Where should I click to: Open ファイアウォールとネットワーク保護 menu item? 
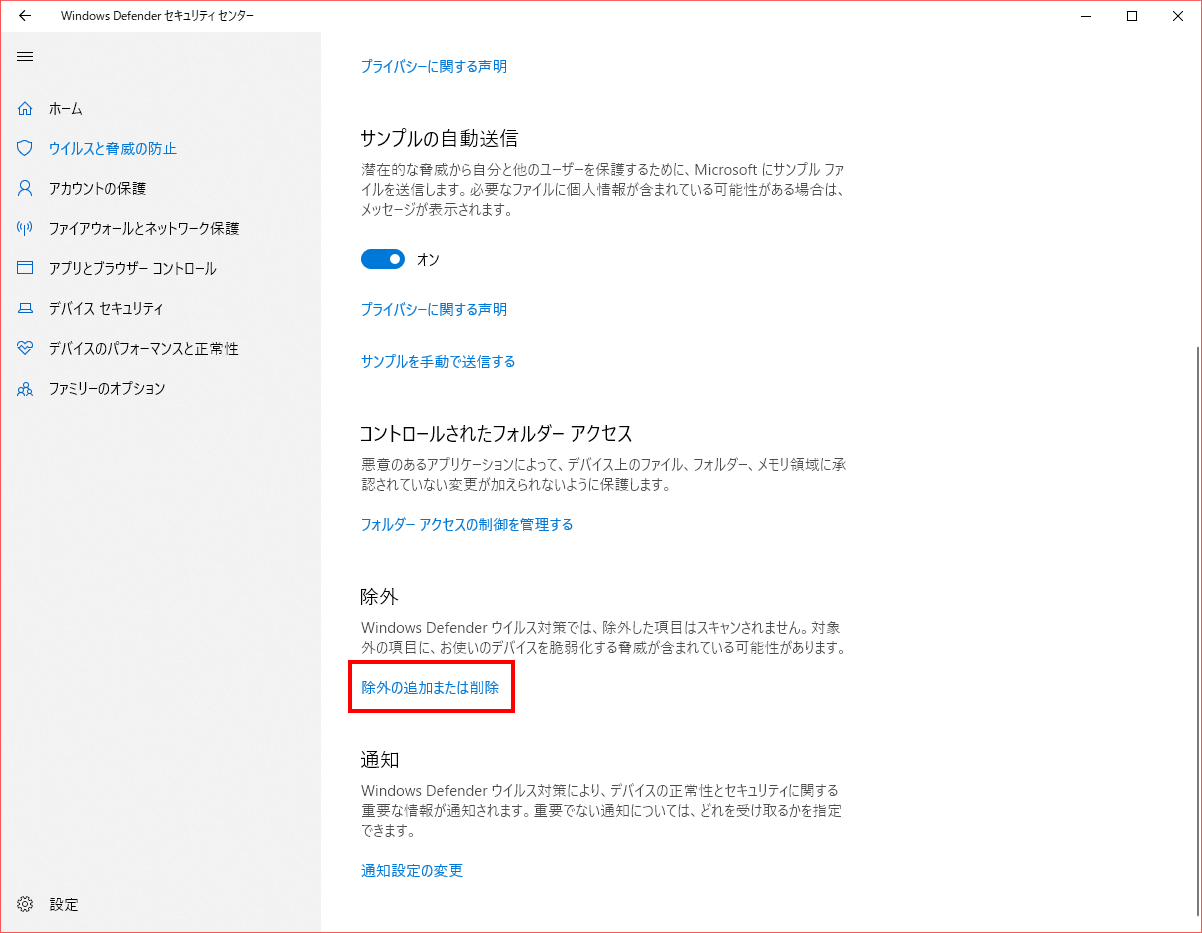tap(144, 228)
